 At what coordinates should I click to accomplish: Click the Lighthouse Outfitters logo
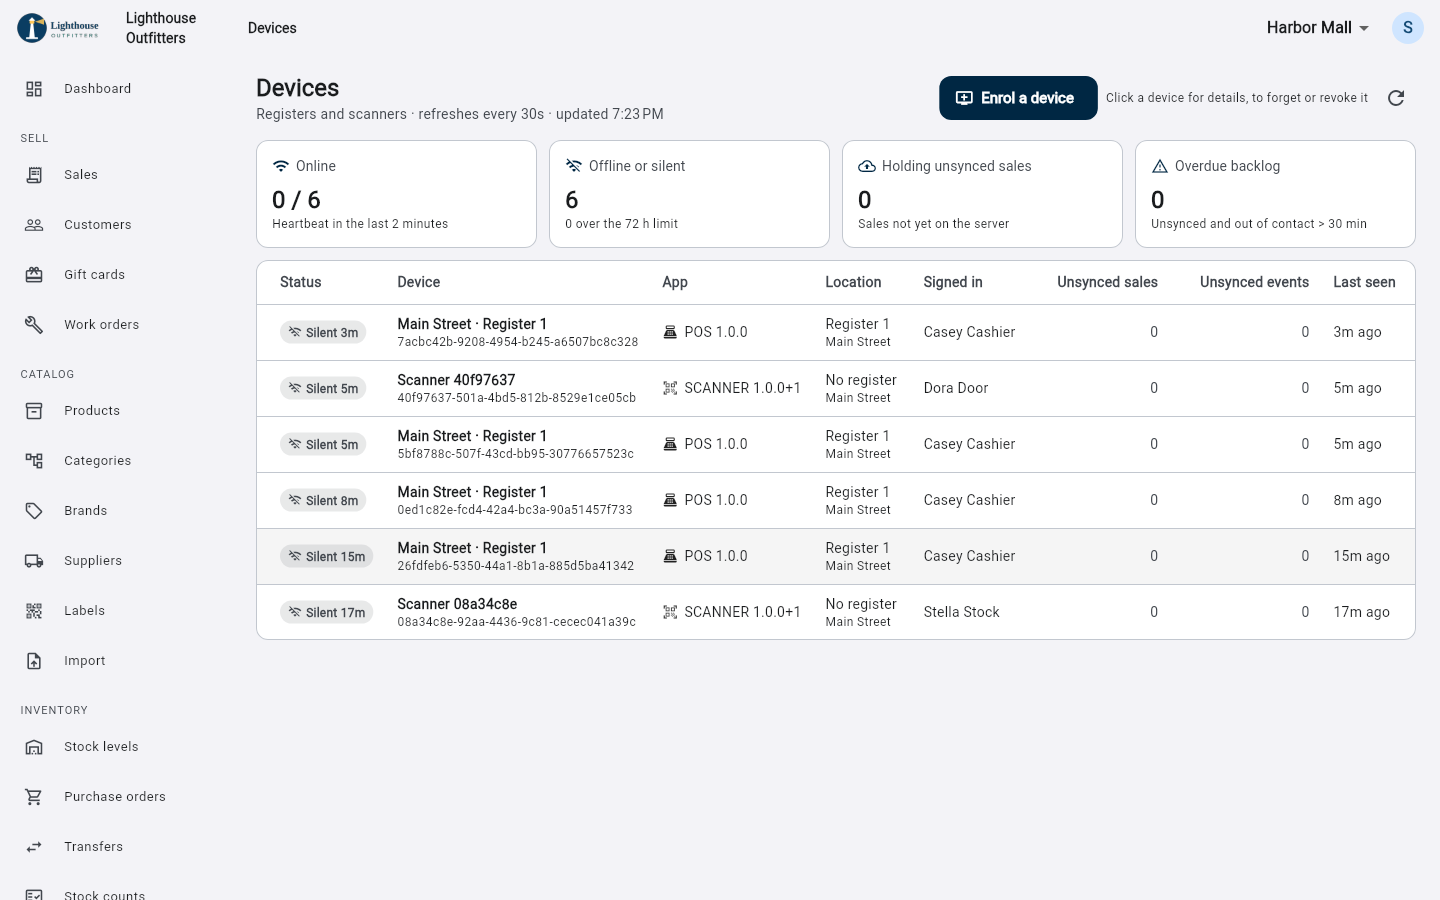pos(58,28)
